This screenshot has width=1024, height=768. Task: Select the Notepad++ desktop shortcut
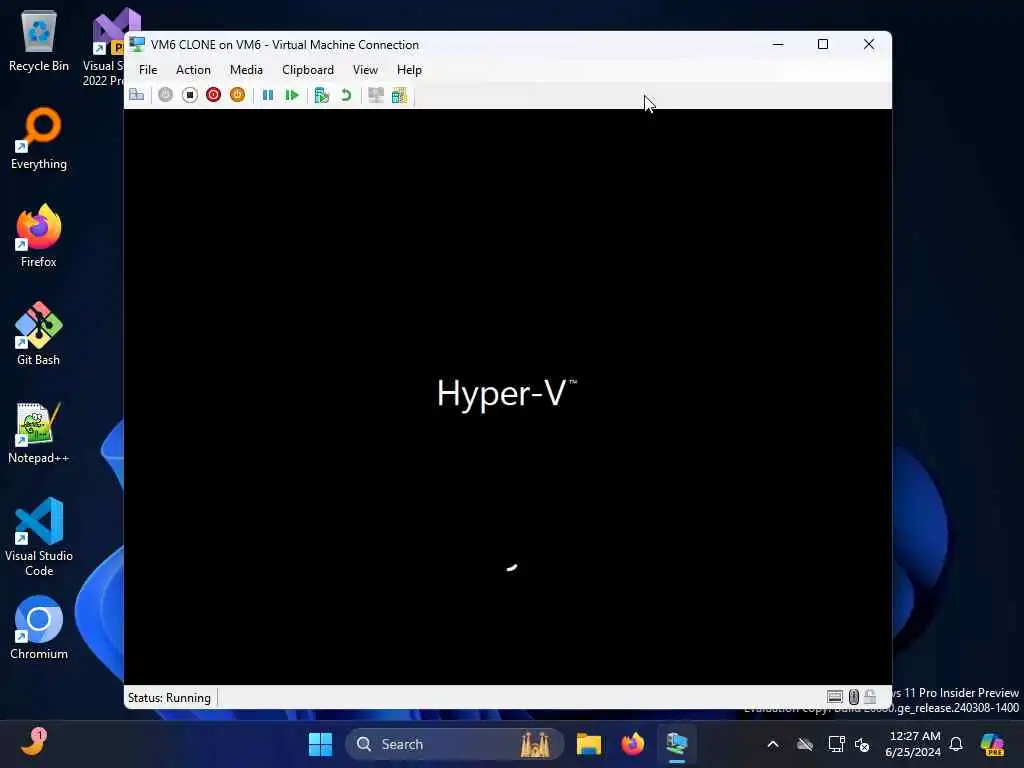pos(39,432)
